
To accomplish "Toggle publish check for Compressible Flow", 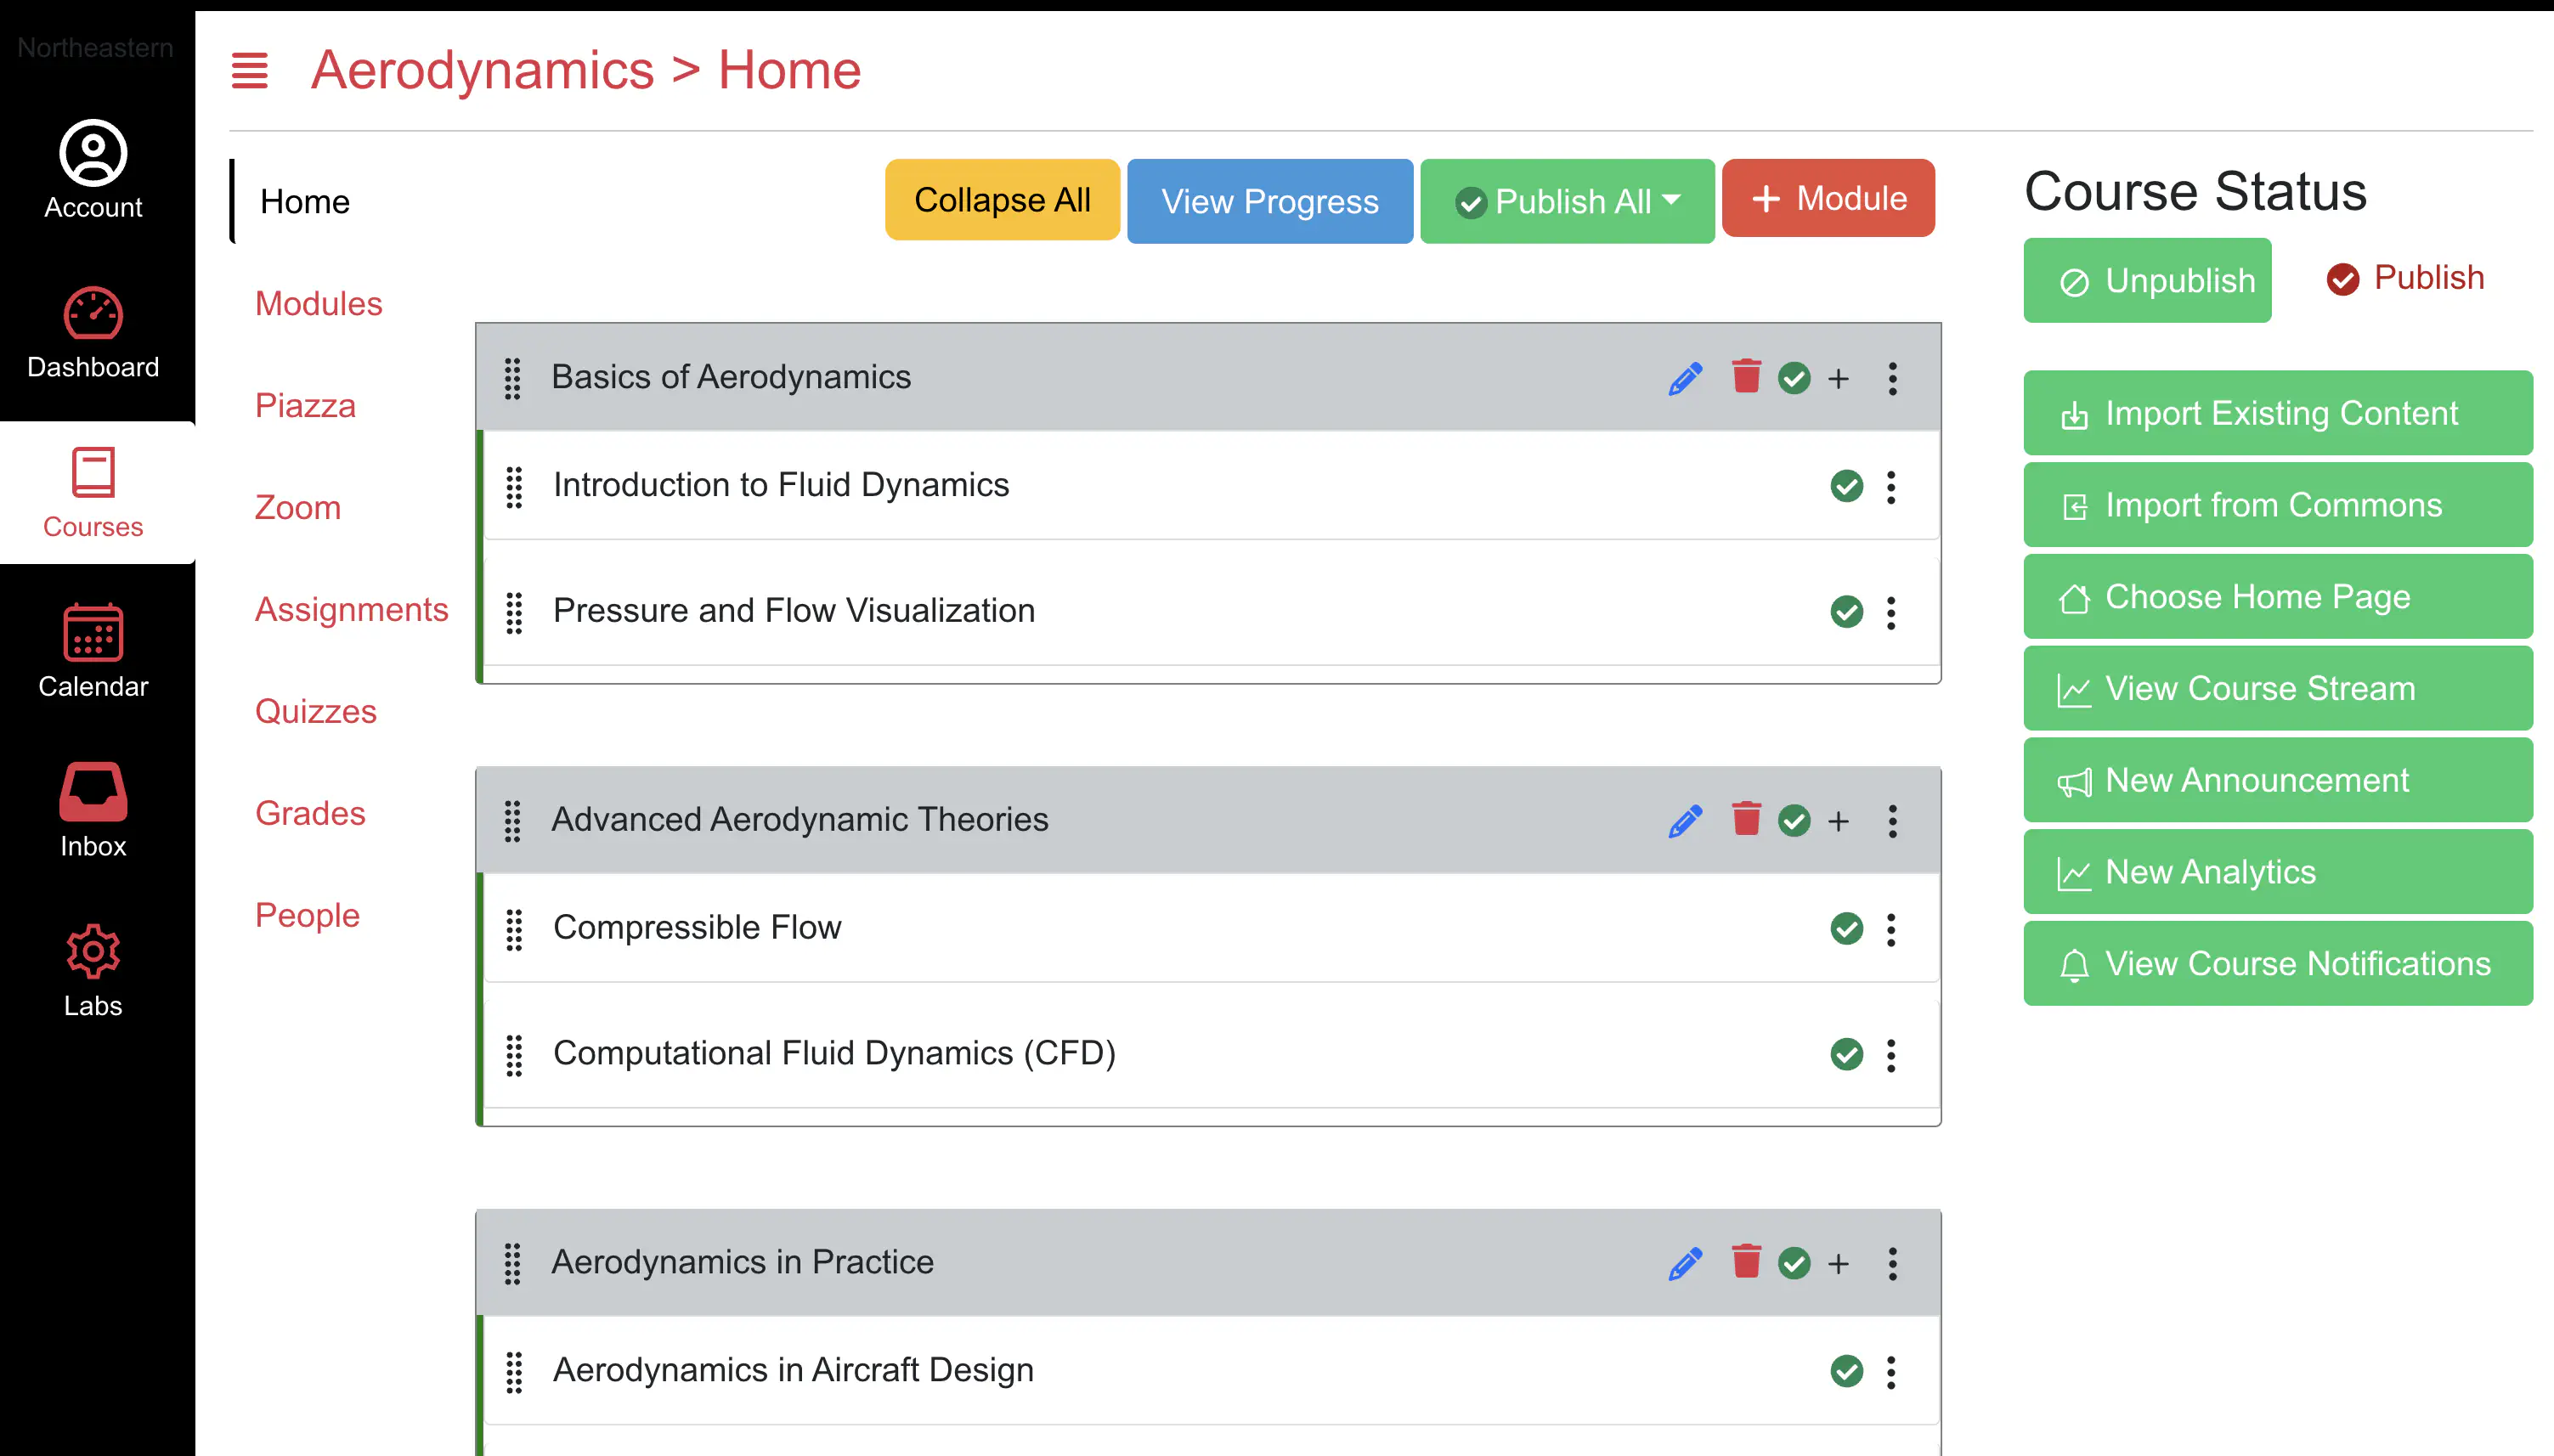I will click(1846, 928).
